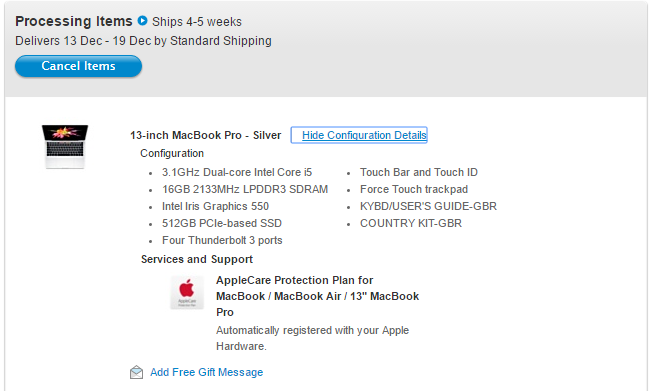652x391 pixels.
Task: Click the Processing Items heading
Action: pyautogui.click(x=74, y=21)
